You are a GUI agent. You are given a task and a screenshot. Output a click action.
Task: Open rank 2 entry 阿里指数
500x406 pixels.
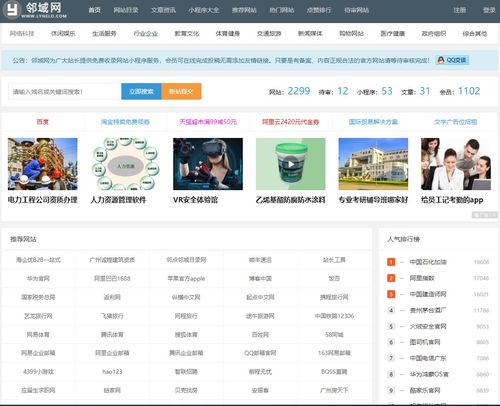[x=422, y=278]
